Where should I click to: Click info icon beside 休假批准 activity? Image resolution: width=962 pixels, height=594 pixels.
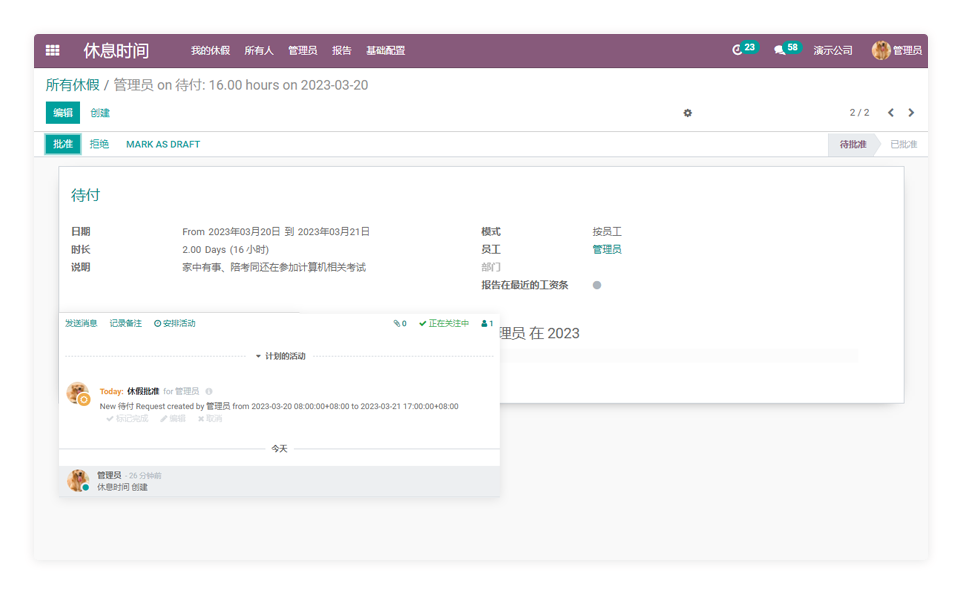209,392
